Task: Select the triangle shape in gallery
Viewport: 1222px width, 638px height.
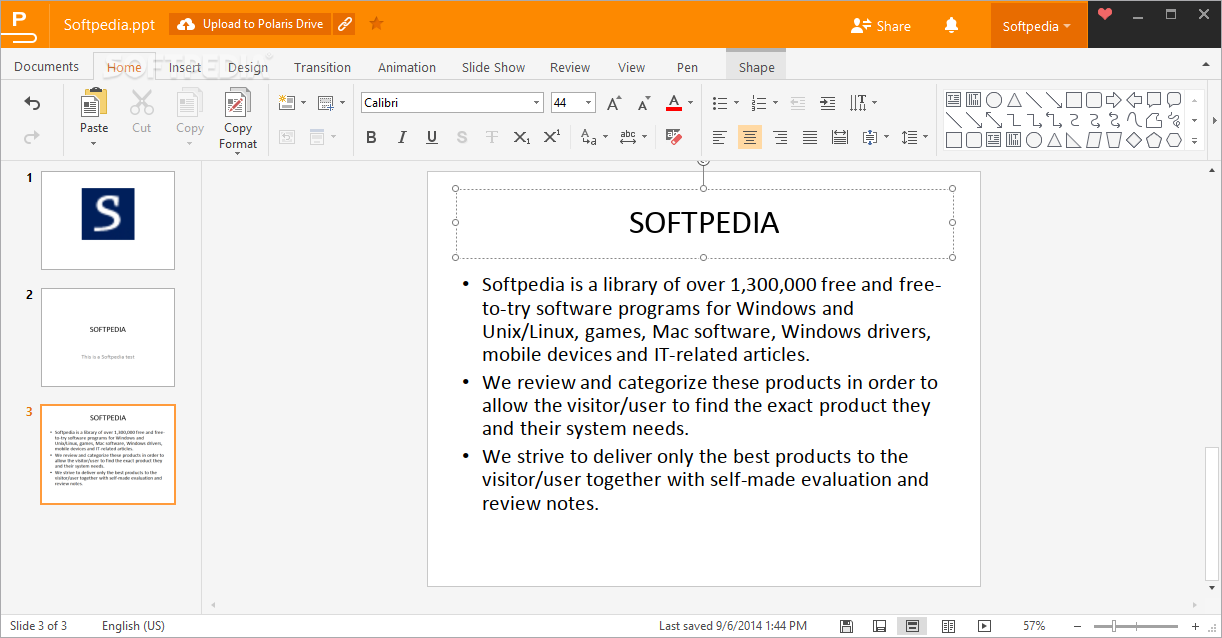Action: (1014, 100)
